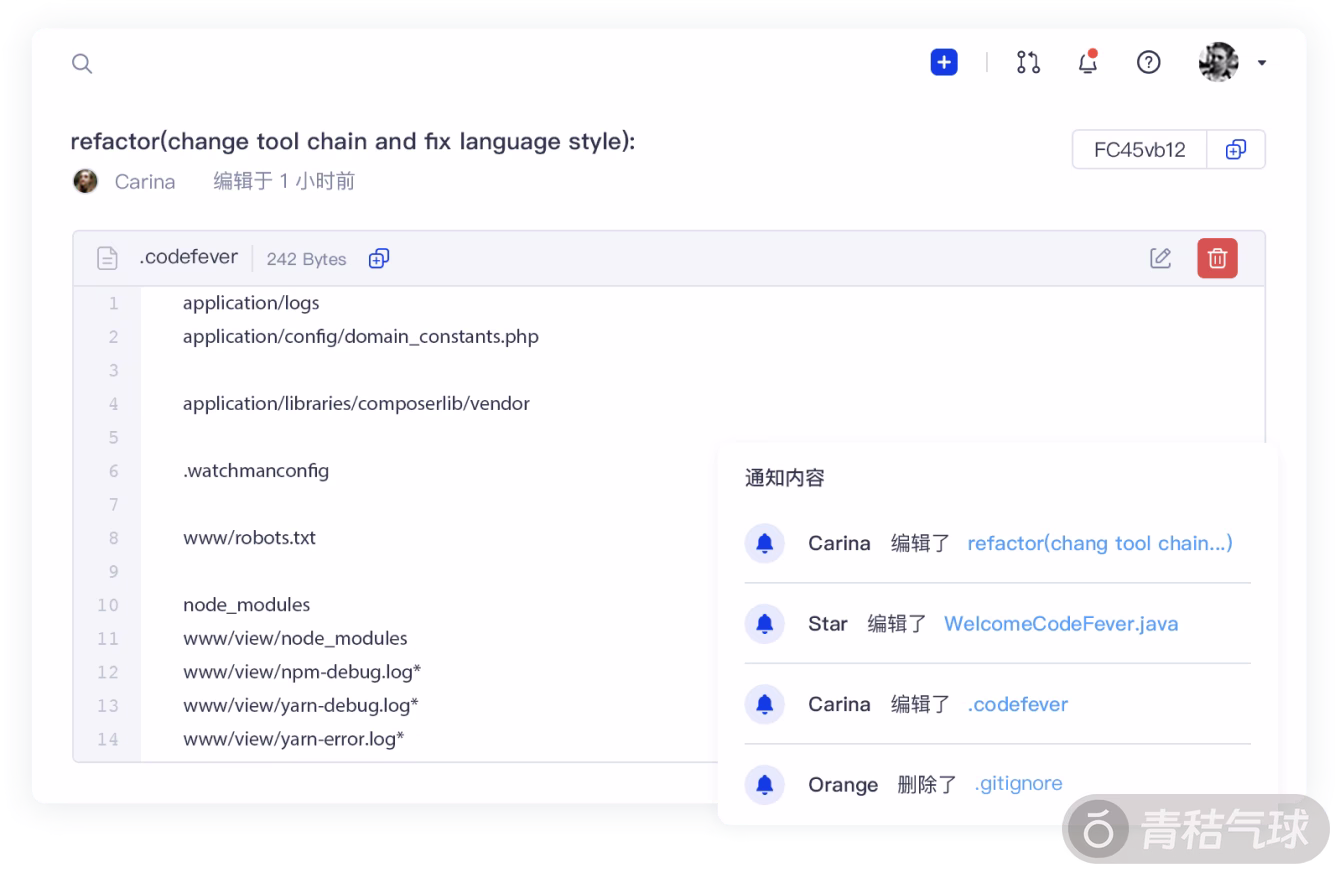Screen dimensions: 1340x874
Task: Click the blue plus create button
Action: click(944, 62)
